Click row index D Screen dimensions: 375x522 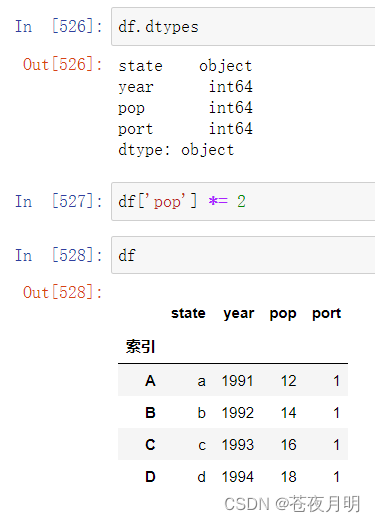[150, 477]
